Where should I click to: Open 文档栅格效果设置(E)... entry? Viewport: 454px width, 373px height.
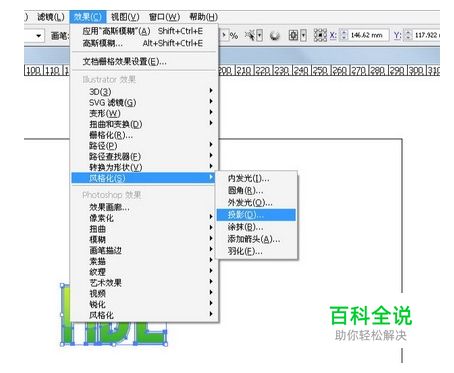144,62
